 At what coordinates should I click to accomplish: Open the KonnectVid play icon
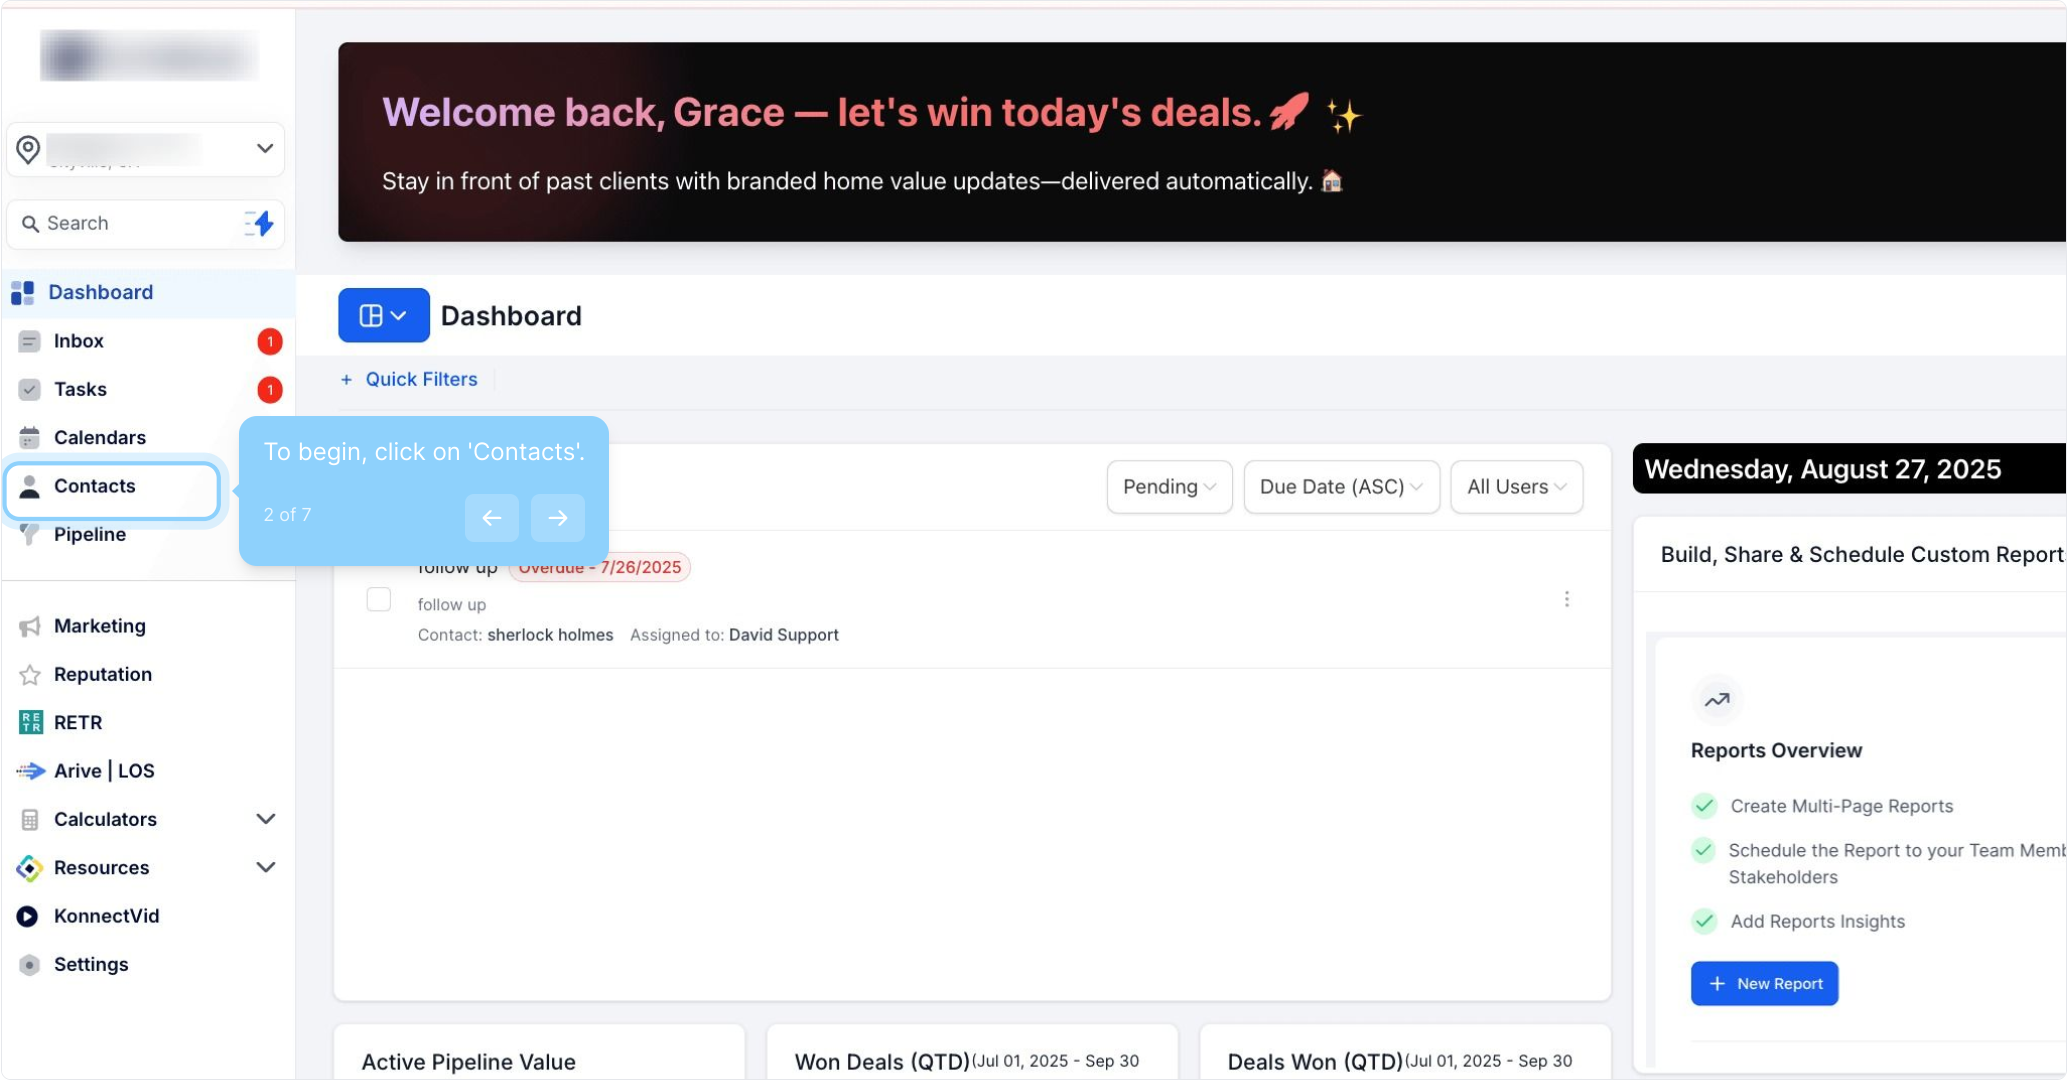click(28, 916)
